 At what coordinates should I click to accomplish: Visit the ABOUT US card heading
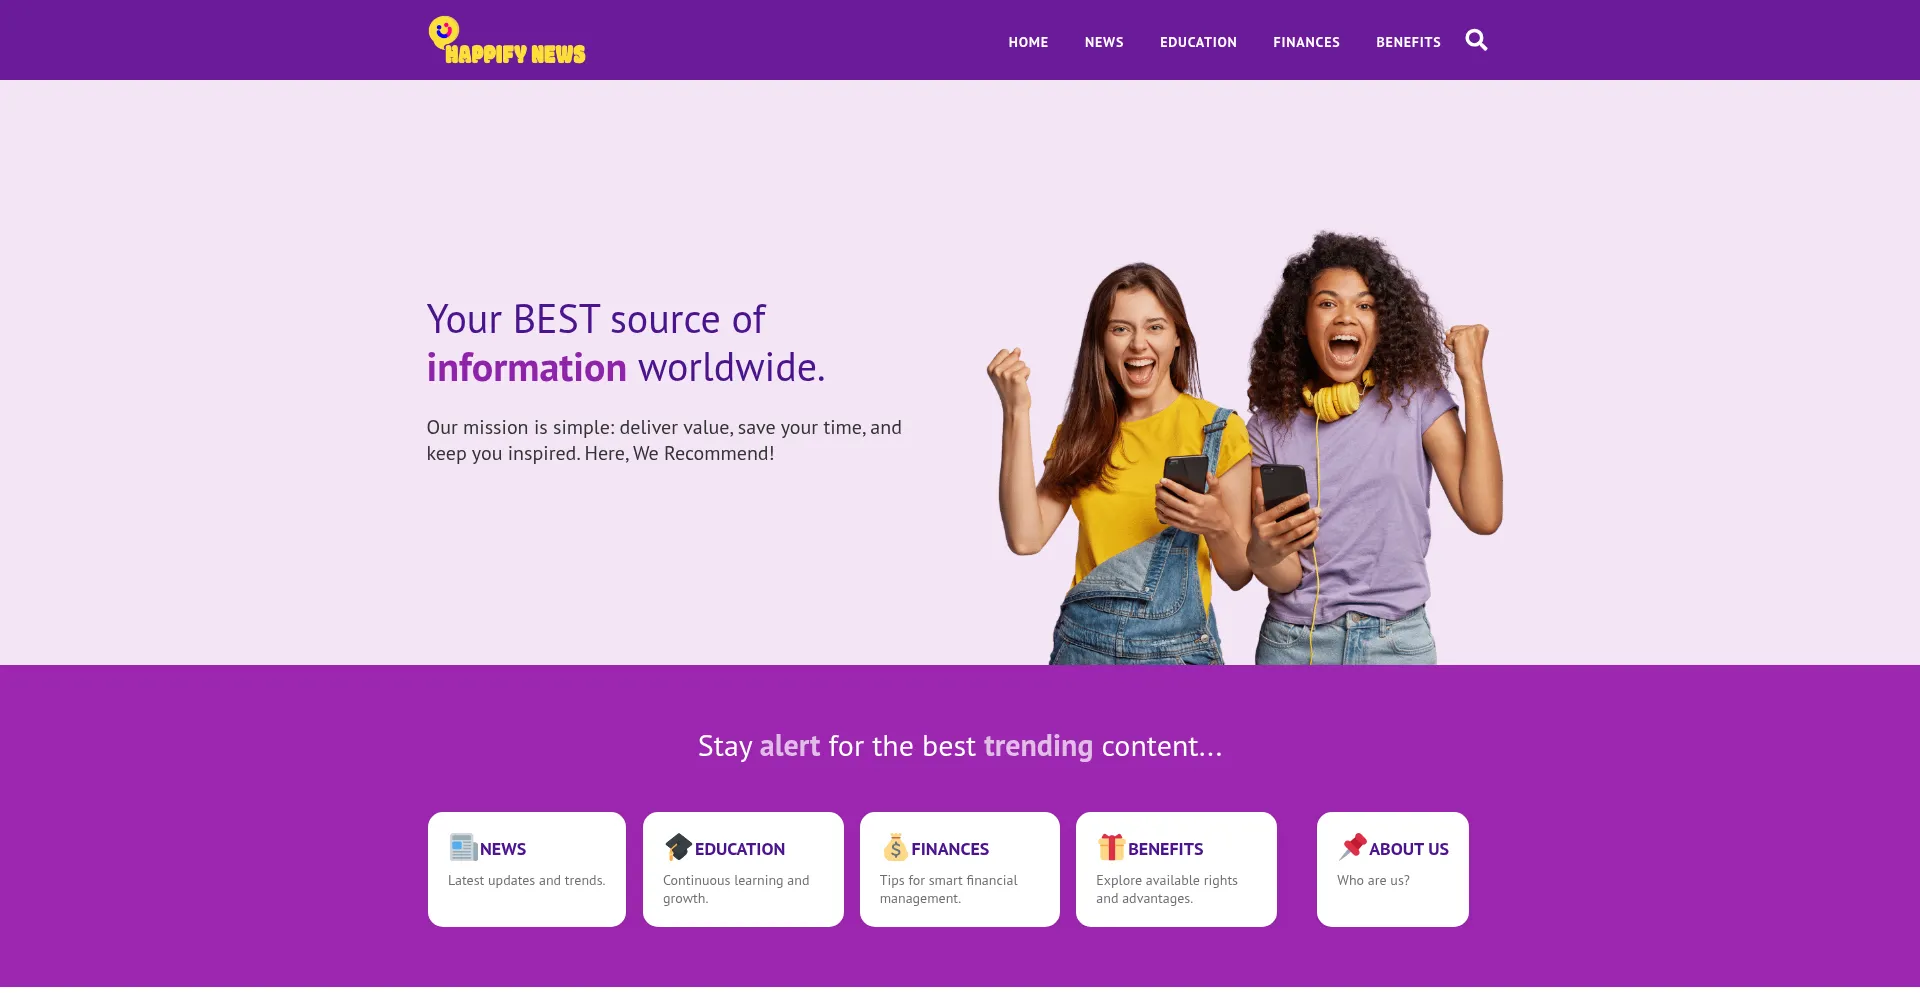coord(1409,849)
